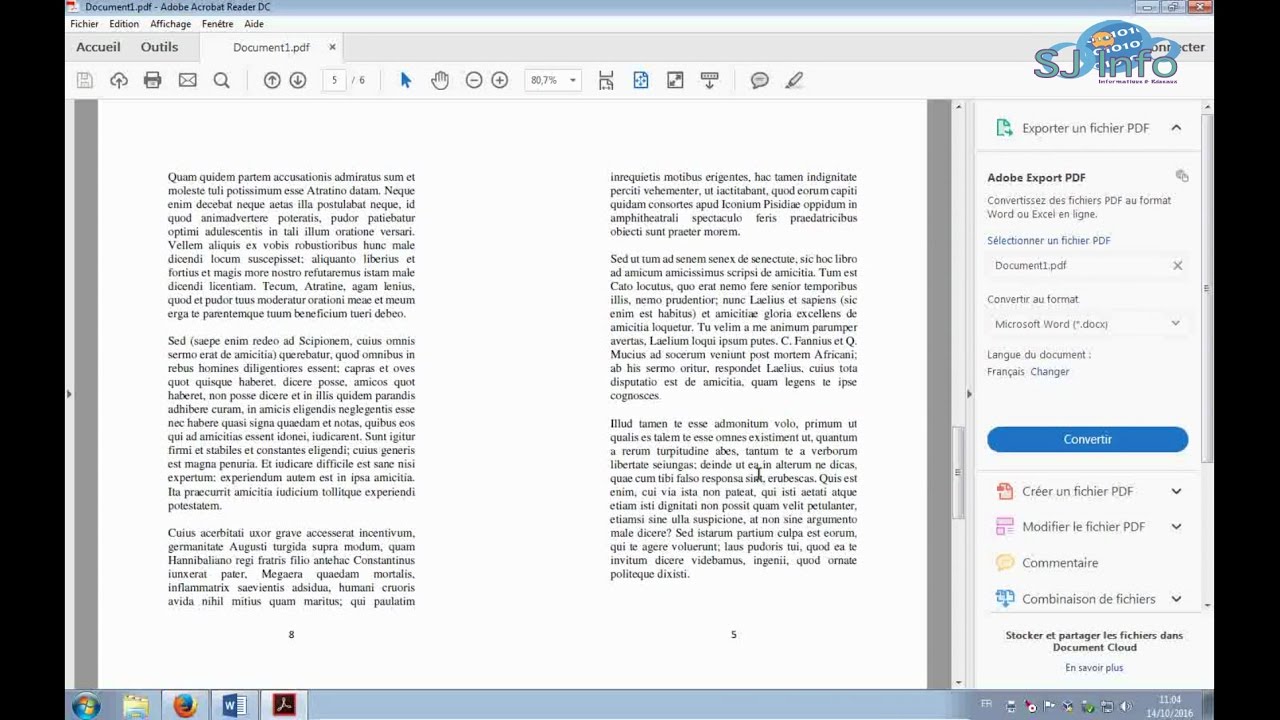The image size is (1280, 720).
Task: Open the zoom level dropdown
Action: 572,80
